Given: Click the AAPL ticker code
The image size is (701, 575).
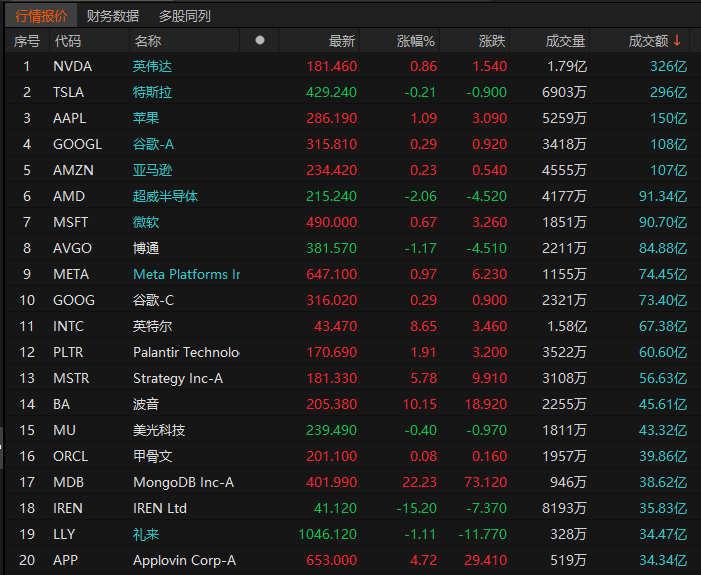Looking at the screenshot, I should tap(69, 118).
